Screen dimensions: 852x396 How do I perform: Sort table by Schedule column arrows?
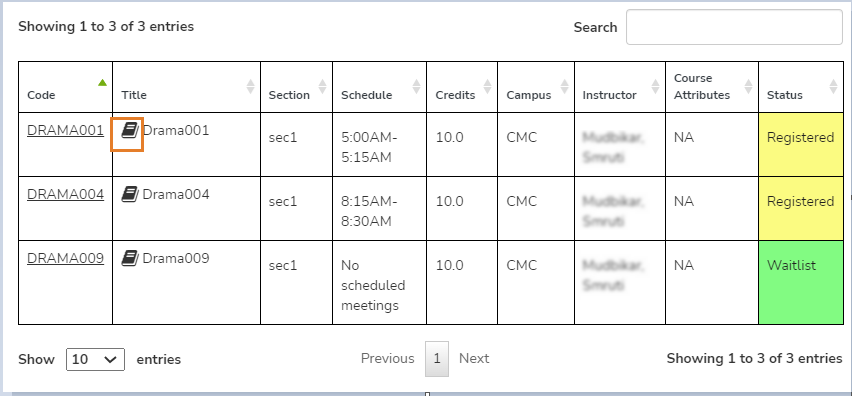point(416,86)
